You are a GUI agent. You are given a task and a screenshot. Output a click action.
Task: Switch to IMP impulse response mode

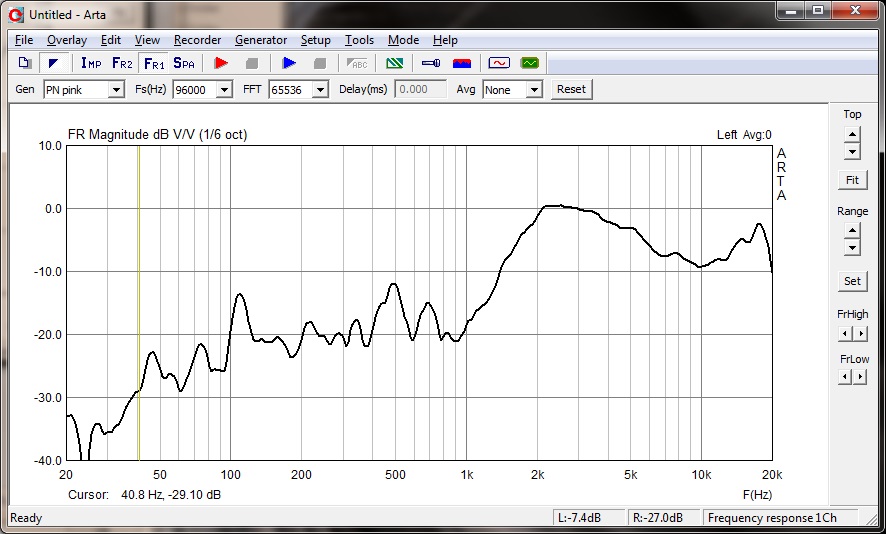(x=91, y=63)
